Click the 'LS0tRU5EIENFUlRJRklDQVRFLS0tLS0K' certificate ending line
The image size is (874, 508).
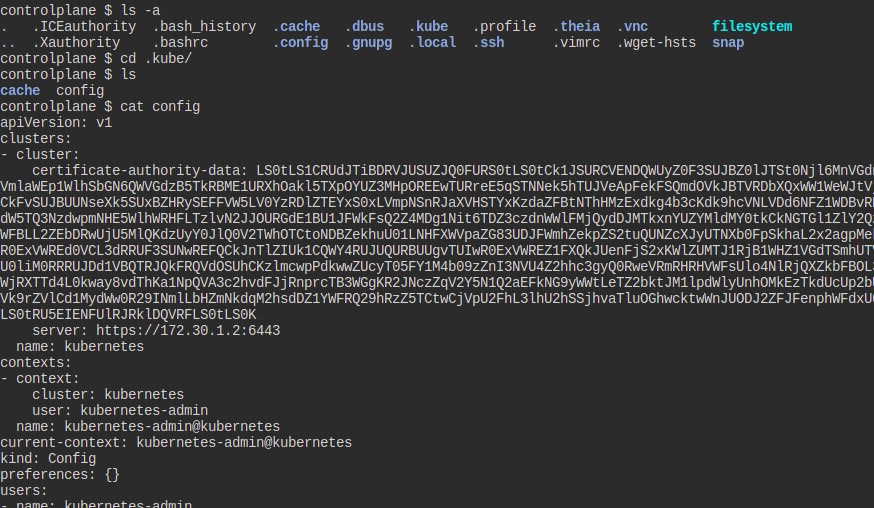point(128,315)
